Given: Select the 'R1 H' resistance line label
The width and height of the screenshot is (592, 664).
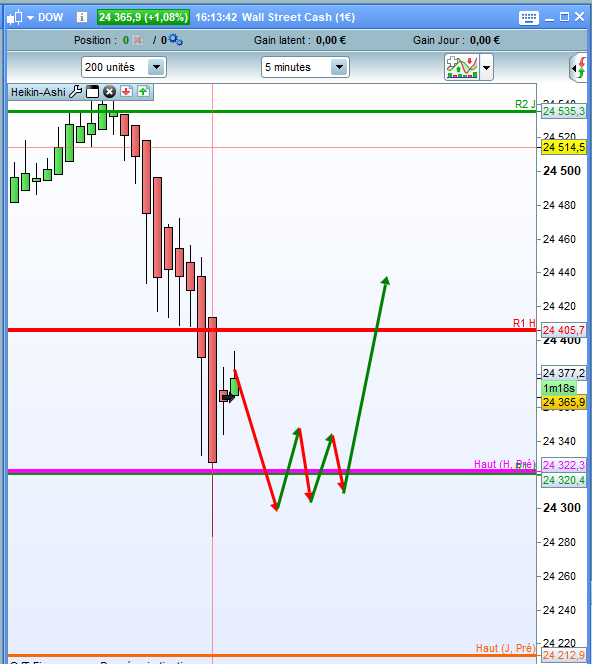Looking at the screenshot, I should click(x=524, y=323).
